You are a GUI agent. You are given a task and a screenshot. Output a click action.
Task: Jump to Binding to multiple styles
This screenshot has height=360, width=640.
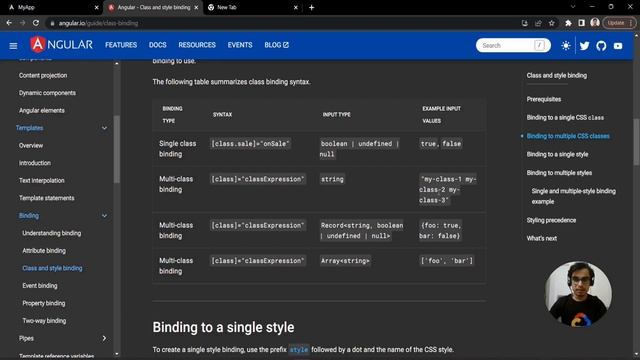pos(559,173)
